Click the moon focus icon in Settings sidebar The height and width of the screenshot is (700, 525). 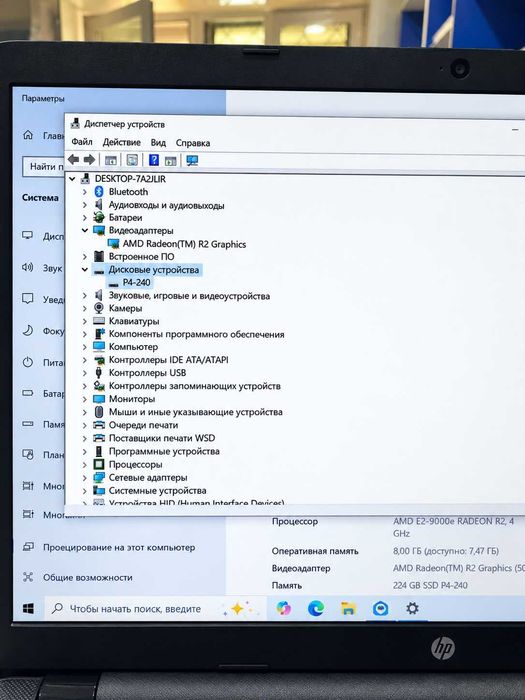tap(28, 330)
